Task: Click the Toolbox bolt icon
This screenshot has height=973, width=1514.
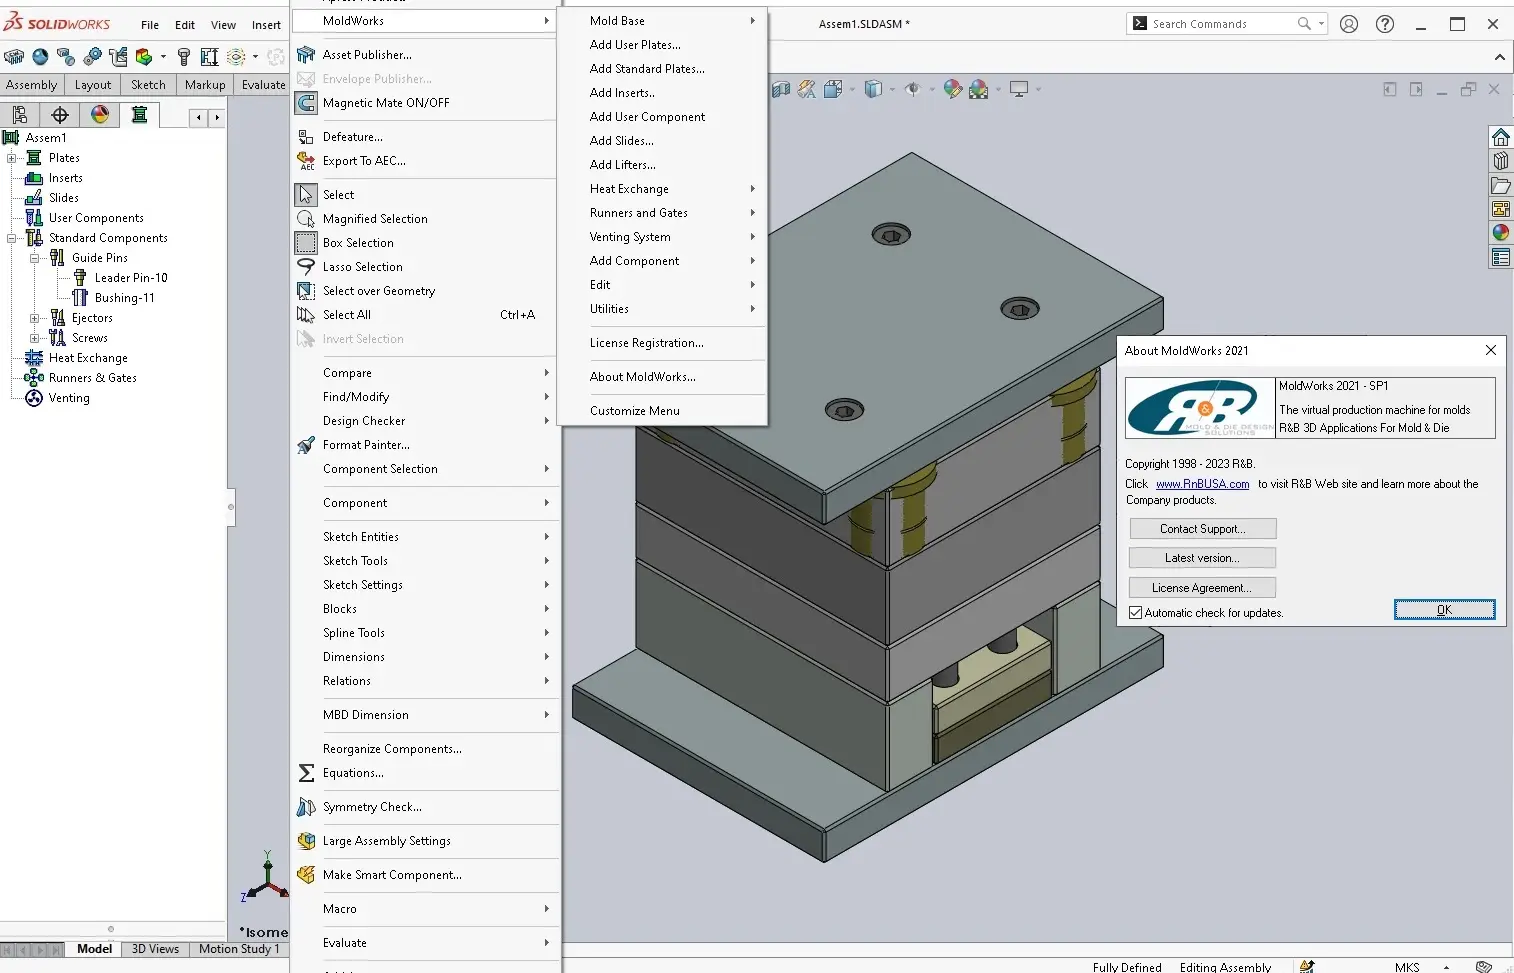Action: (184, 57)
